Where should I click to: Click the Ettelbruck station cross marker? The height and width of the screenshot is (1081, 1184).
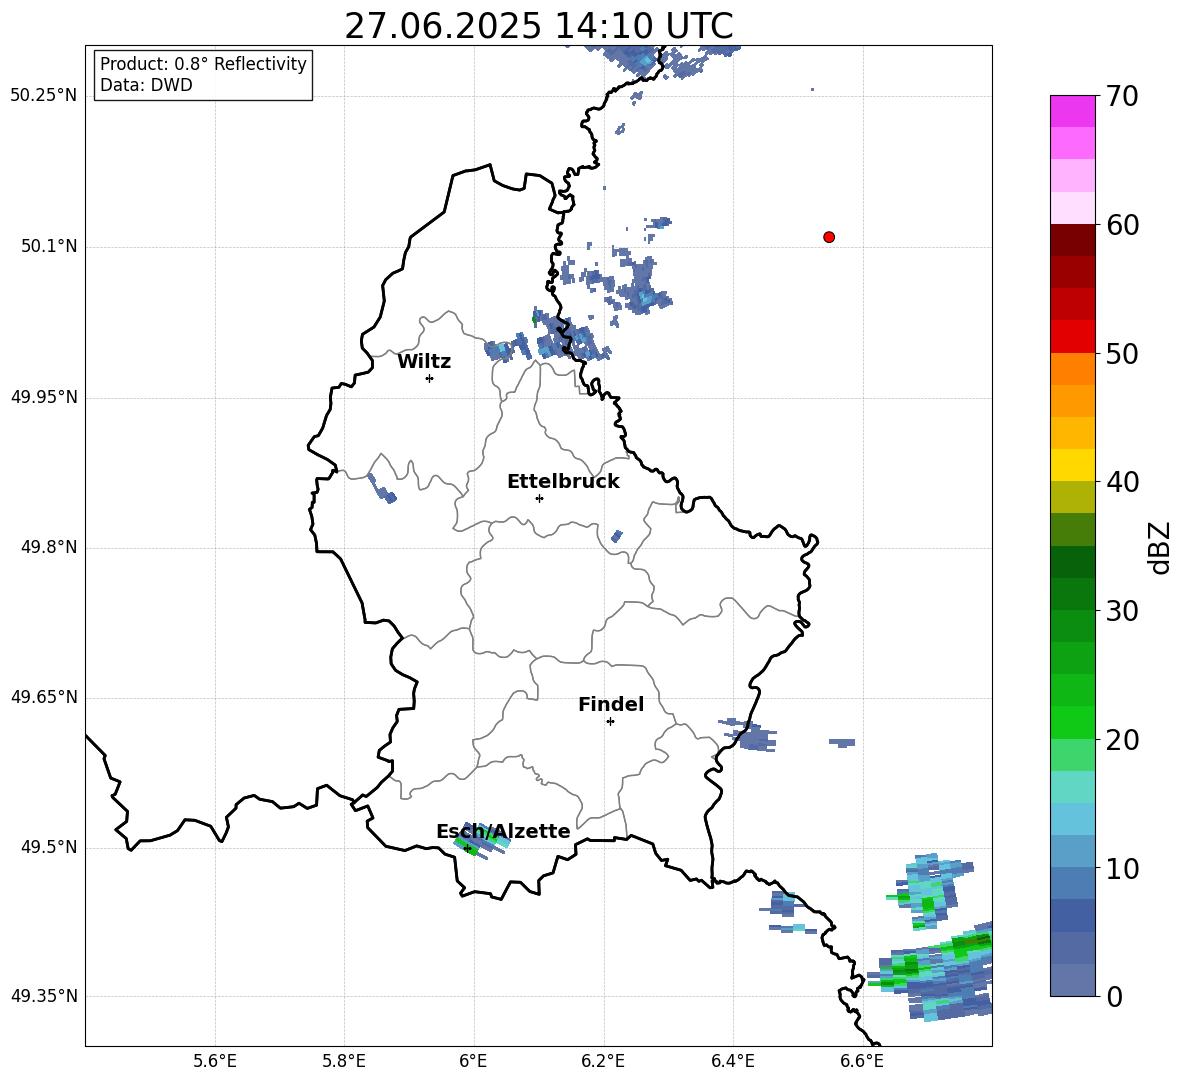(x=539, y=498)
